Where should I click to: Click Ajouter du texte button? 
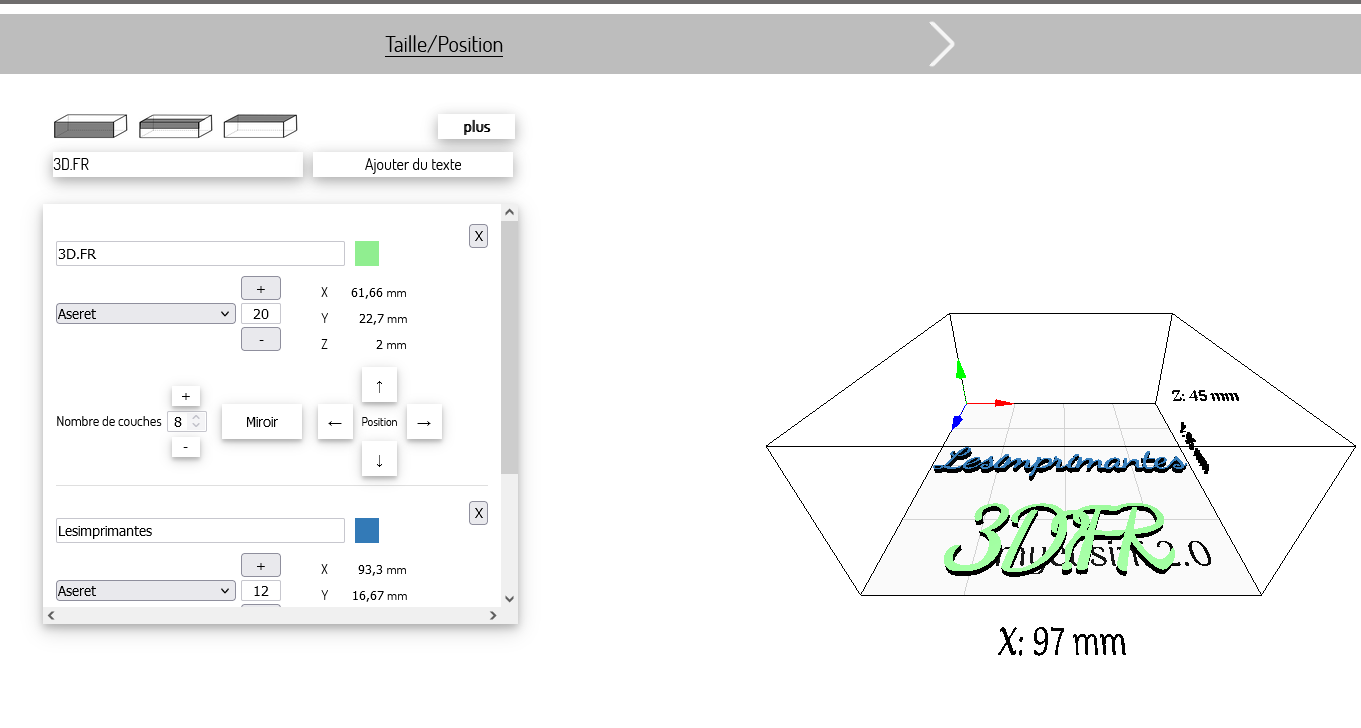coord(413,165)
